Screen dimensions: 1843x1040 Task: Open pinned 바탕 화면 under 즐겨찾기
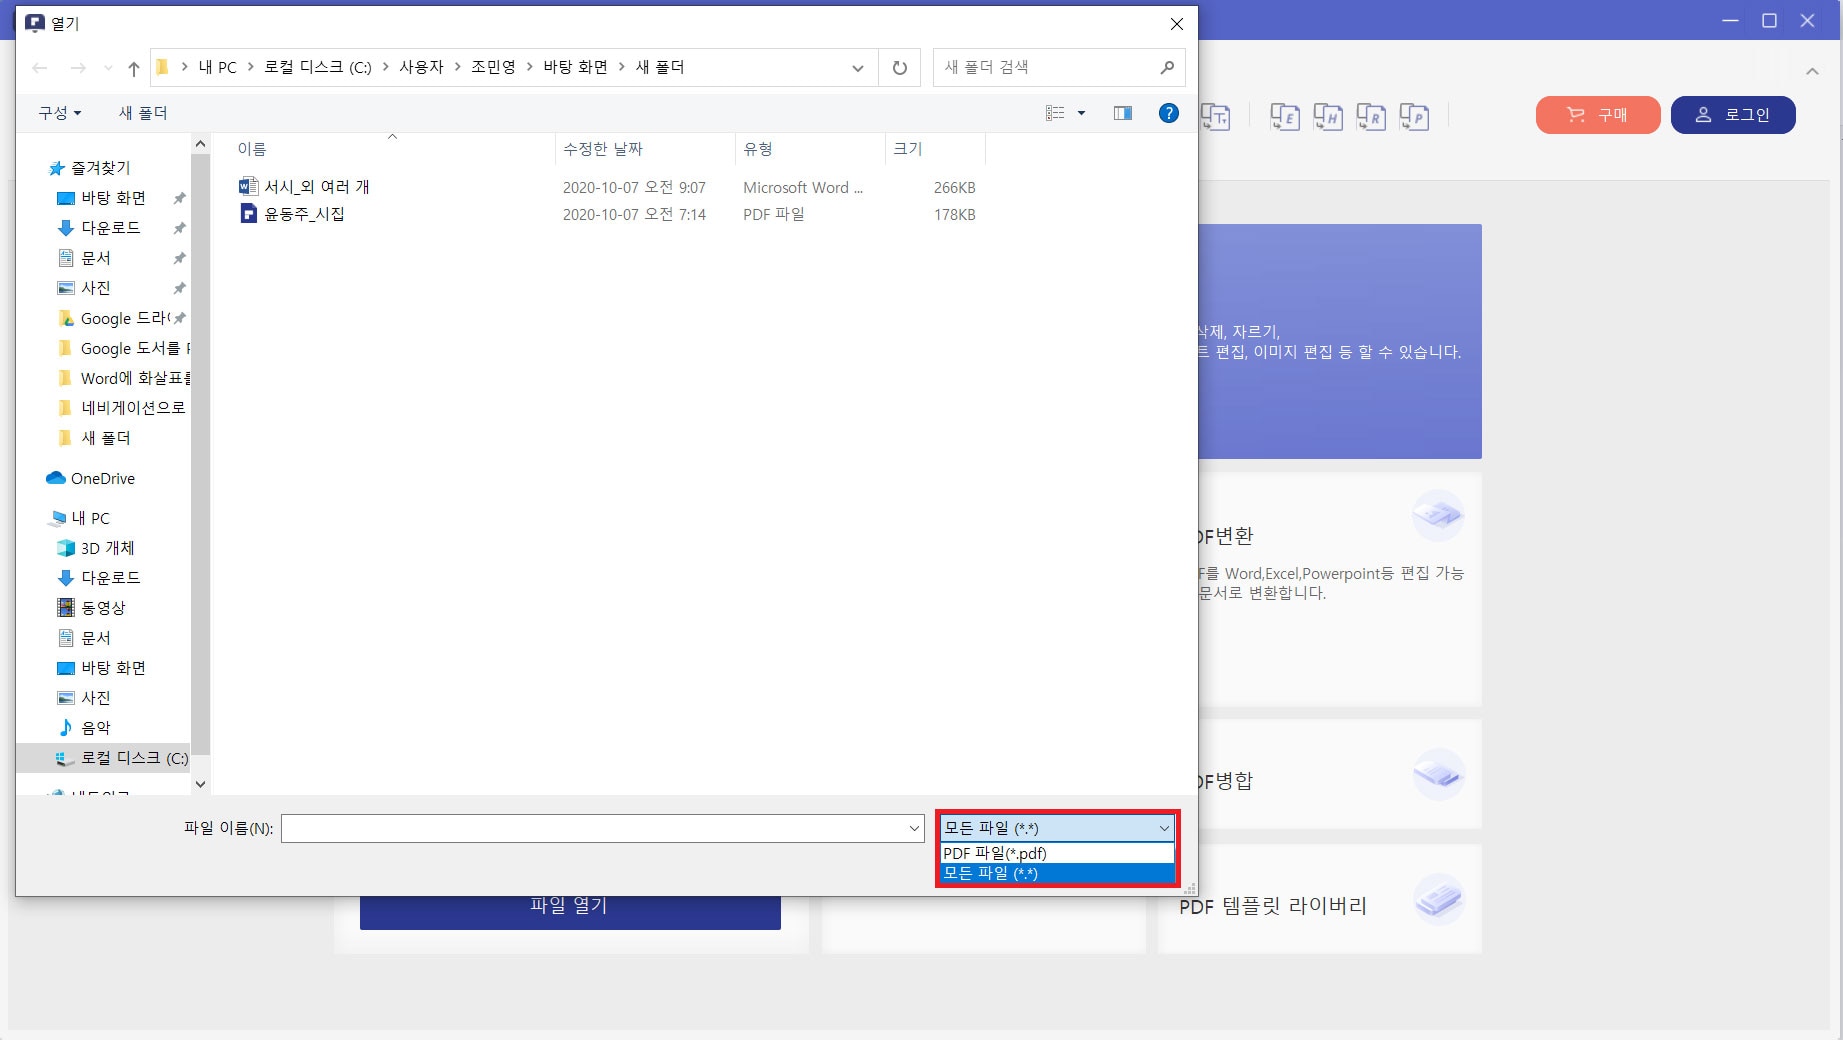(113, 198)
